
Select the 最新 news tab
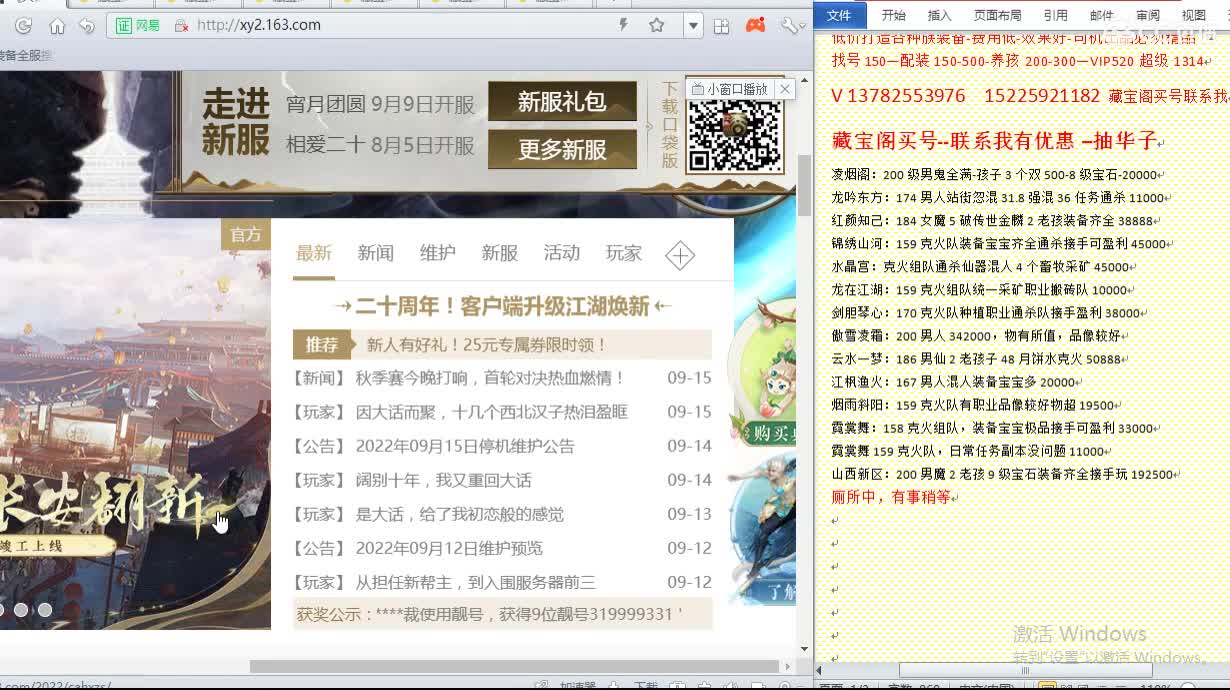pos(313,253)
